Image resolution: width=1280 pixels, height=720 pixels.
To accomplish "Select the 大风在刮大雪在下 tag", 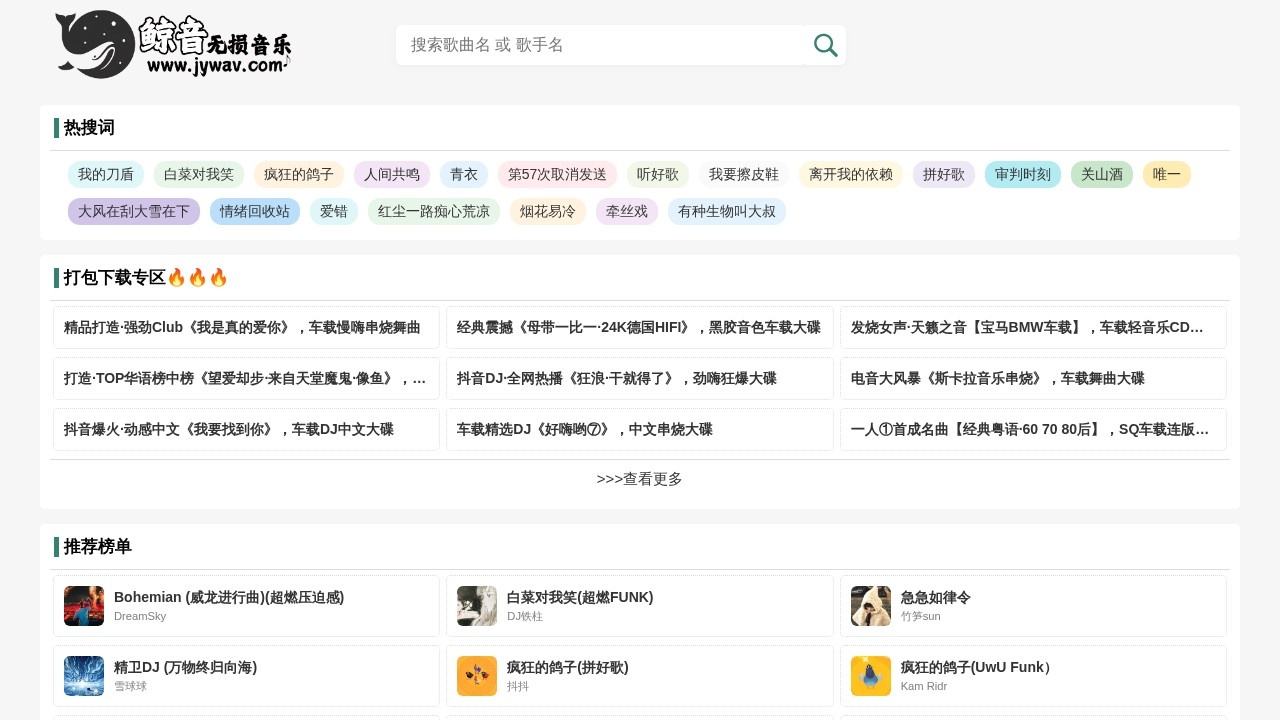I will [133, 211].
